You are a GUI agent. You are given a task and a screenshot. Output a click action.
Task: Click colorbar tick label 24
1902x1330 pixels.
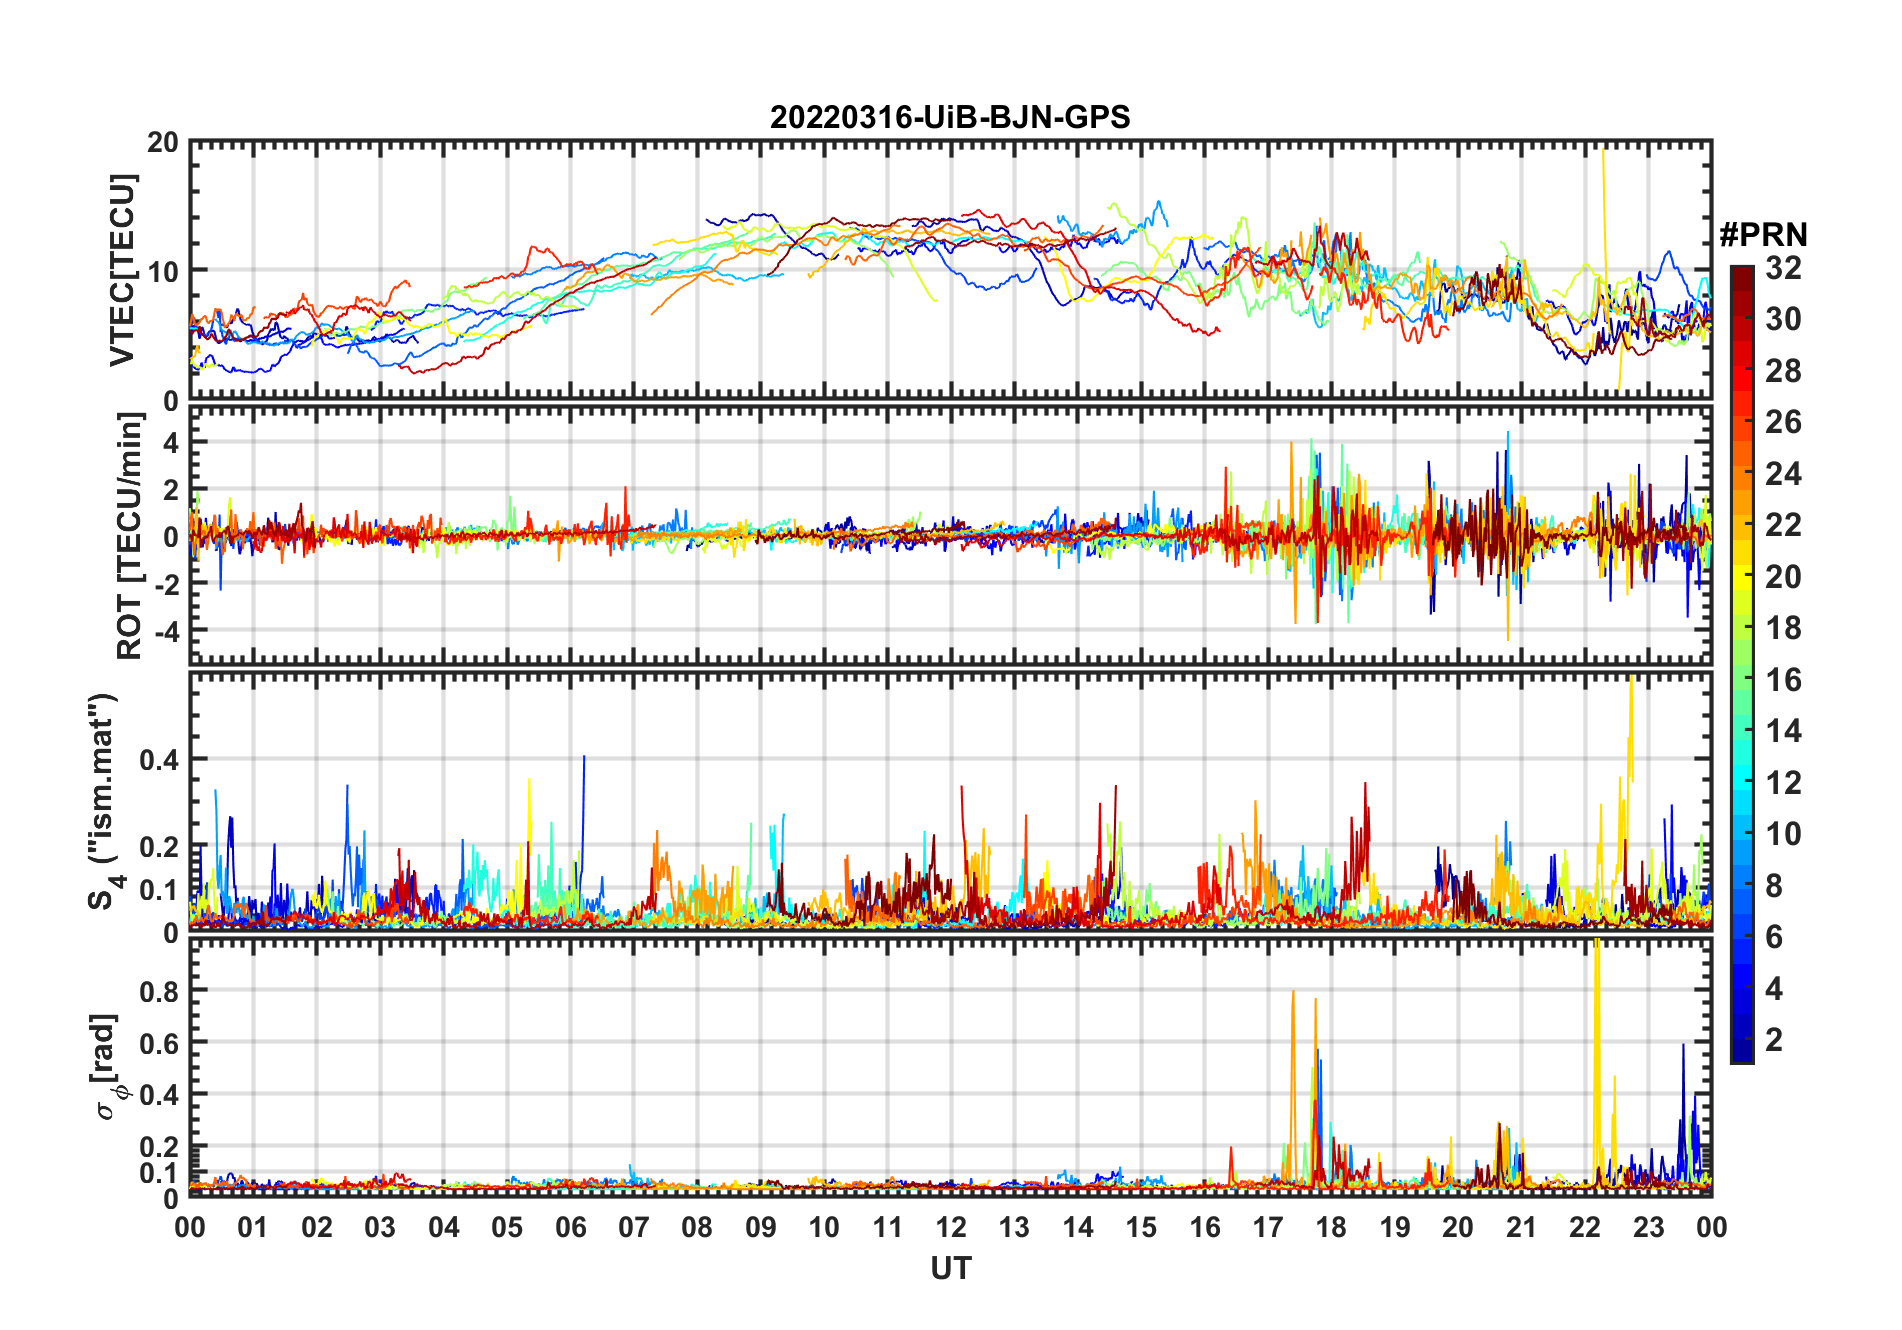[x=1783, y=474]
